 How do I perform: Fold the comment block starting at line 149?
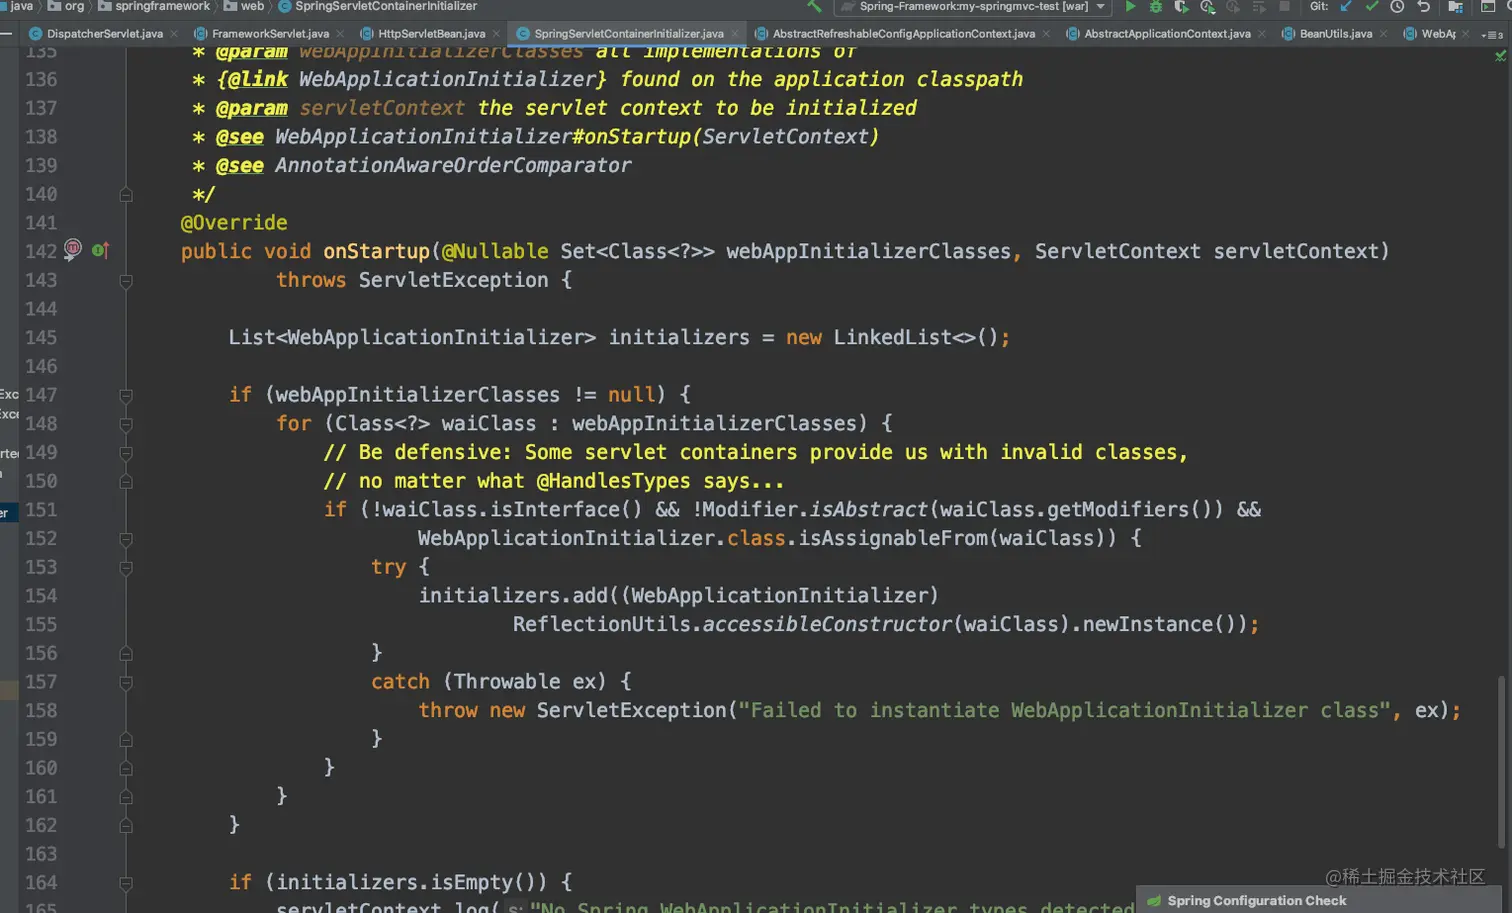point(126,453)
